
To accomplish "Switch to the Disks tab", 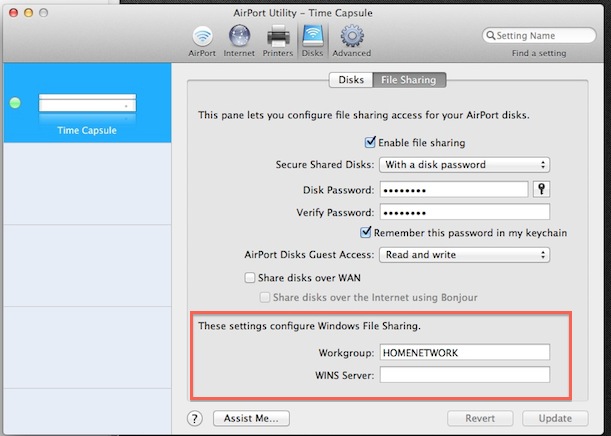I will 351,80.
